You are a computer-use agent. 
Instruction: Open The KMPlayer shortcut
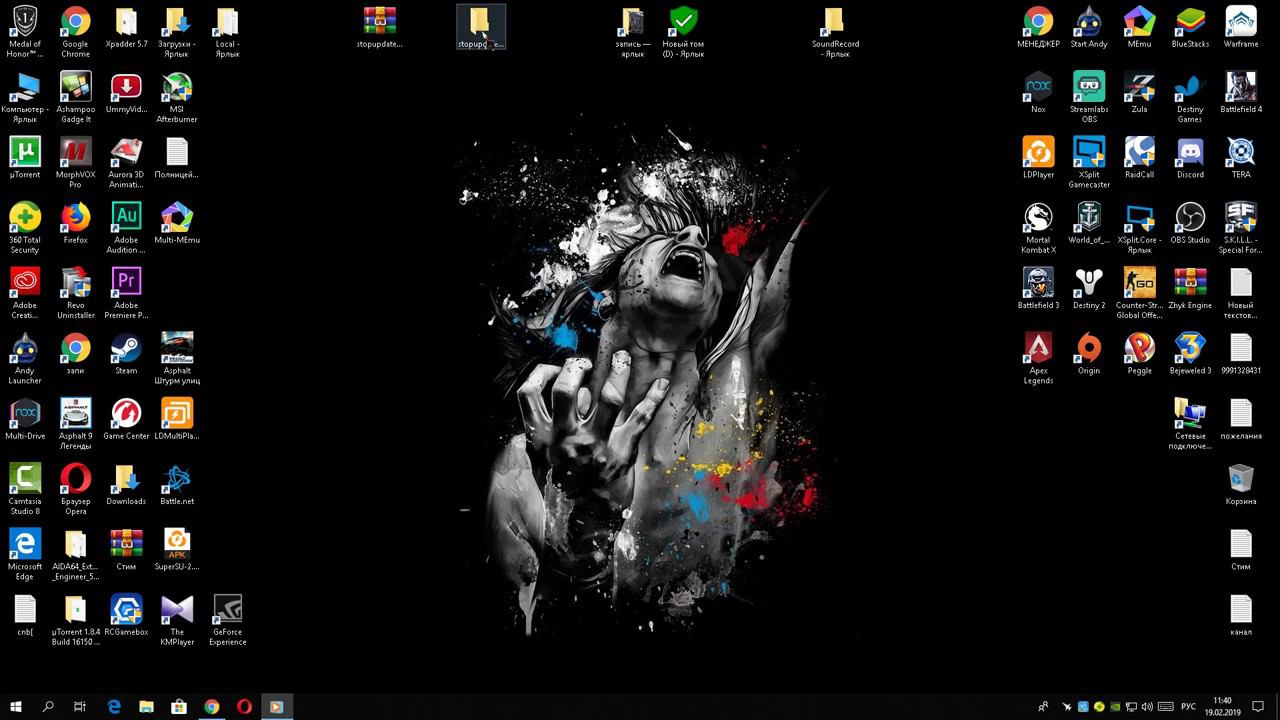[177, 620]
